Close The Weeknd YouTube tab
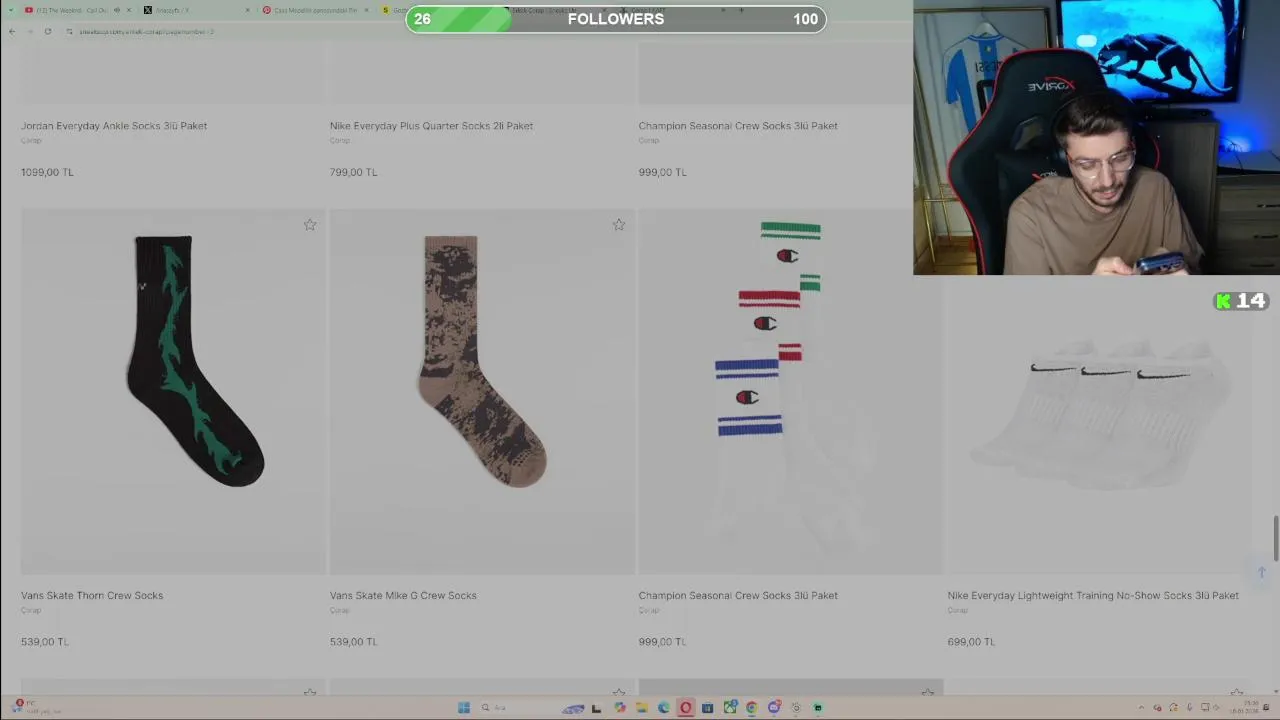Viewport: 1280px width, 720px height. (x=128, y=10)
